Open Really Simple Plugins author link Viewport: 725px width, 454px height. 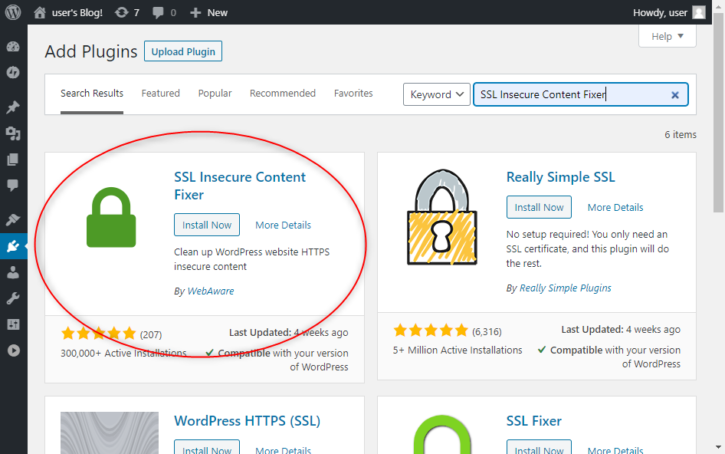click(x=565, y=288)
